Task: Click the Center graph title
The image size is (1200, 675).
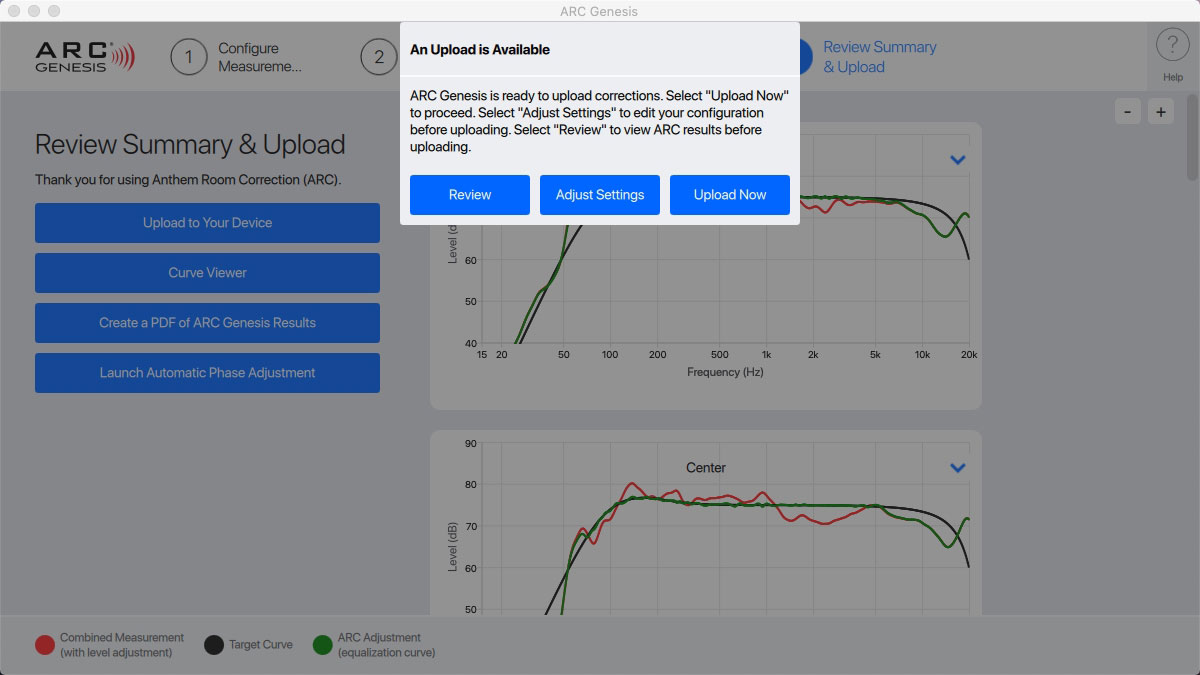Action: point(706,468)
